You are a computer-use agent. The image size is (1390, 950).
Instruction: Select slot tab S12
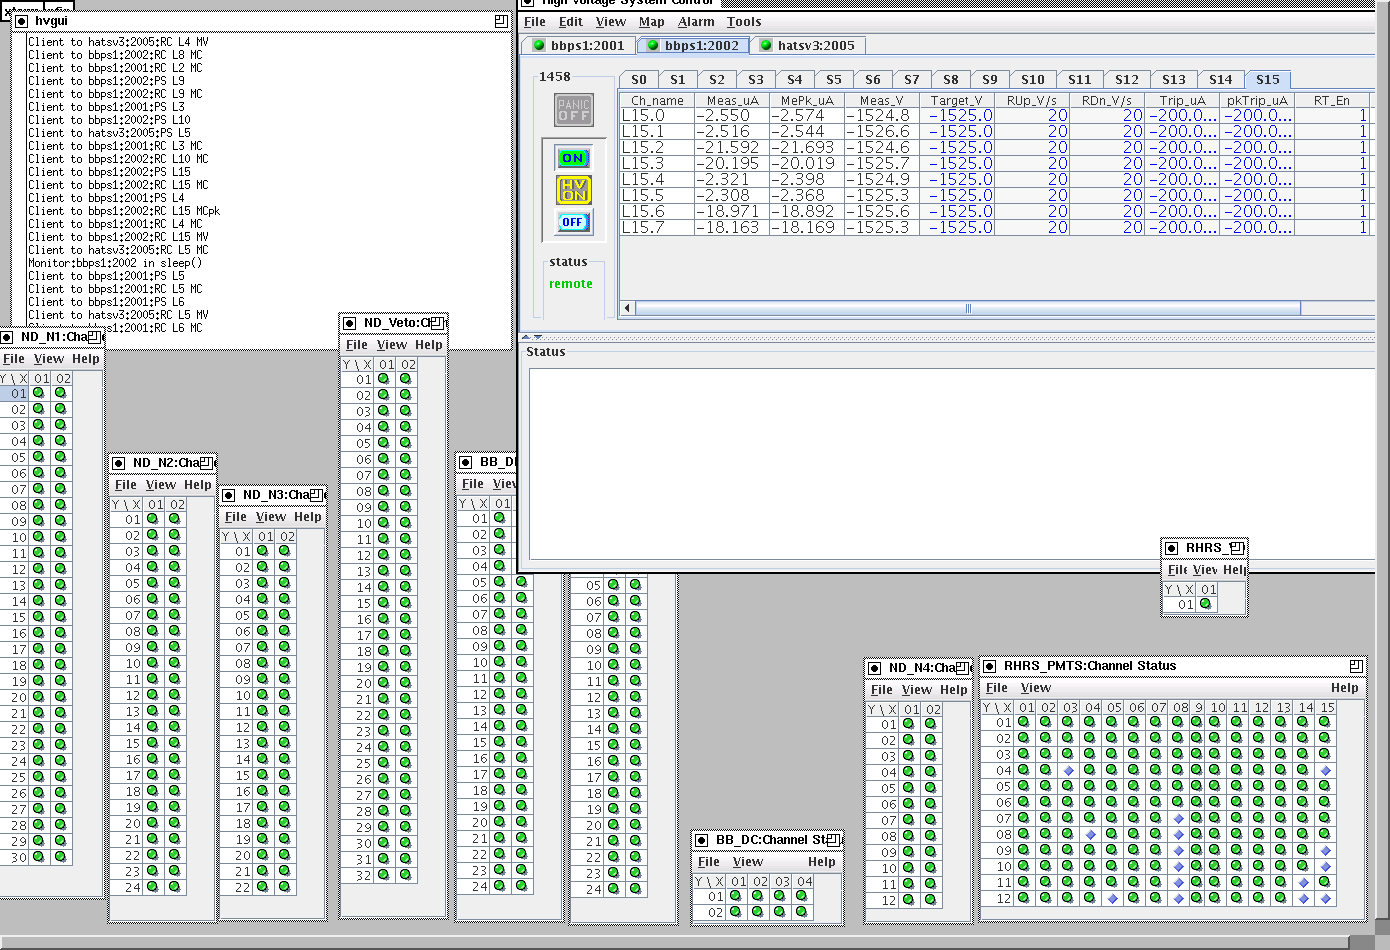1127,80
